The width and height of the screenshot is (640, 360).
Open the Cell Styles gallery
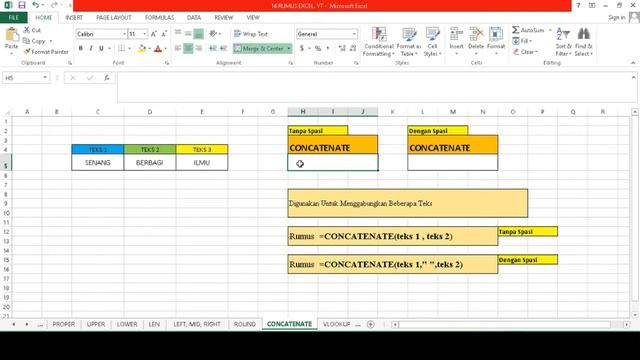click(432, 42)
